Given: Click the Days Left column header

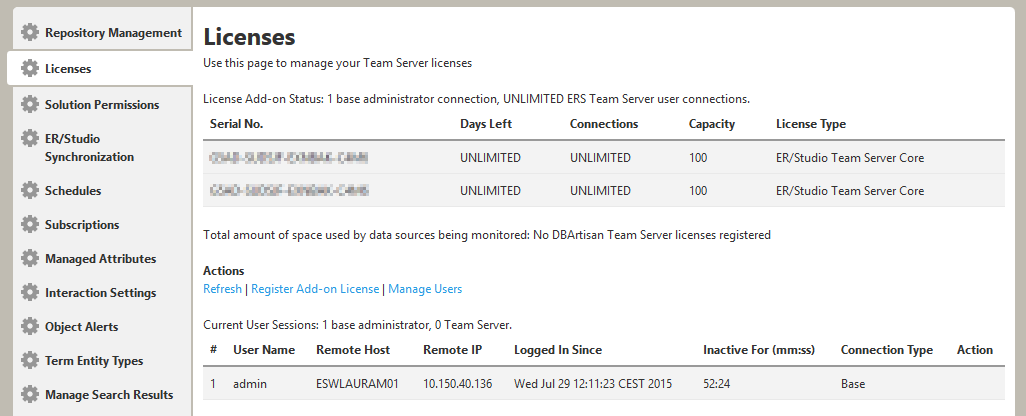Looking at the screenshot, I should click(x=486, y=124).
